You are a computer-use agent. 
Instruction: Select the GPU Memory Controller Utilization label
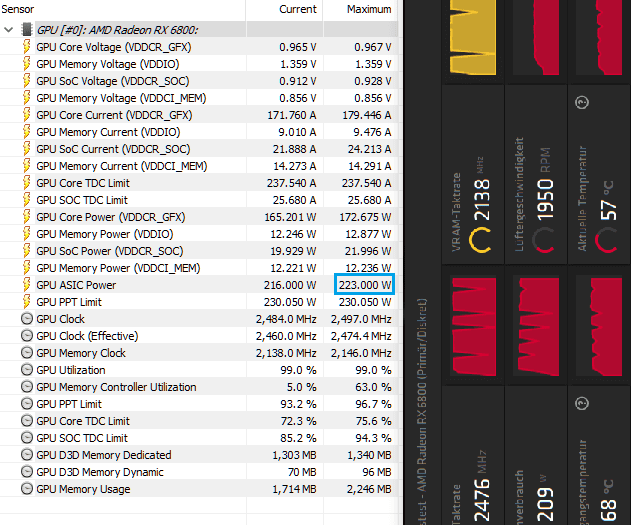click(116, 387)
